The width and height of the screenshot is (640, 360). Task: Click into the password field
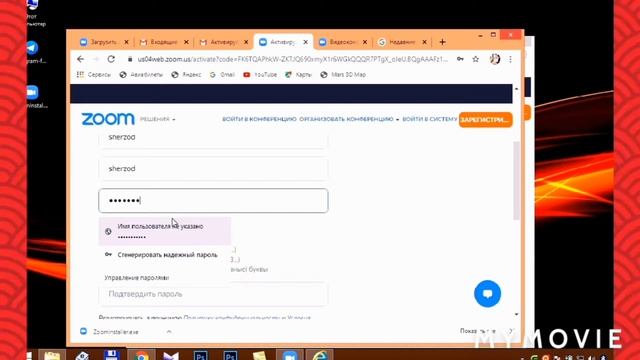click(213, 200)
